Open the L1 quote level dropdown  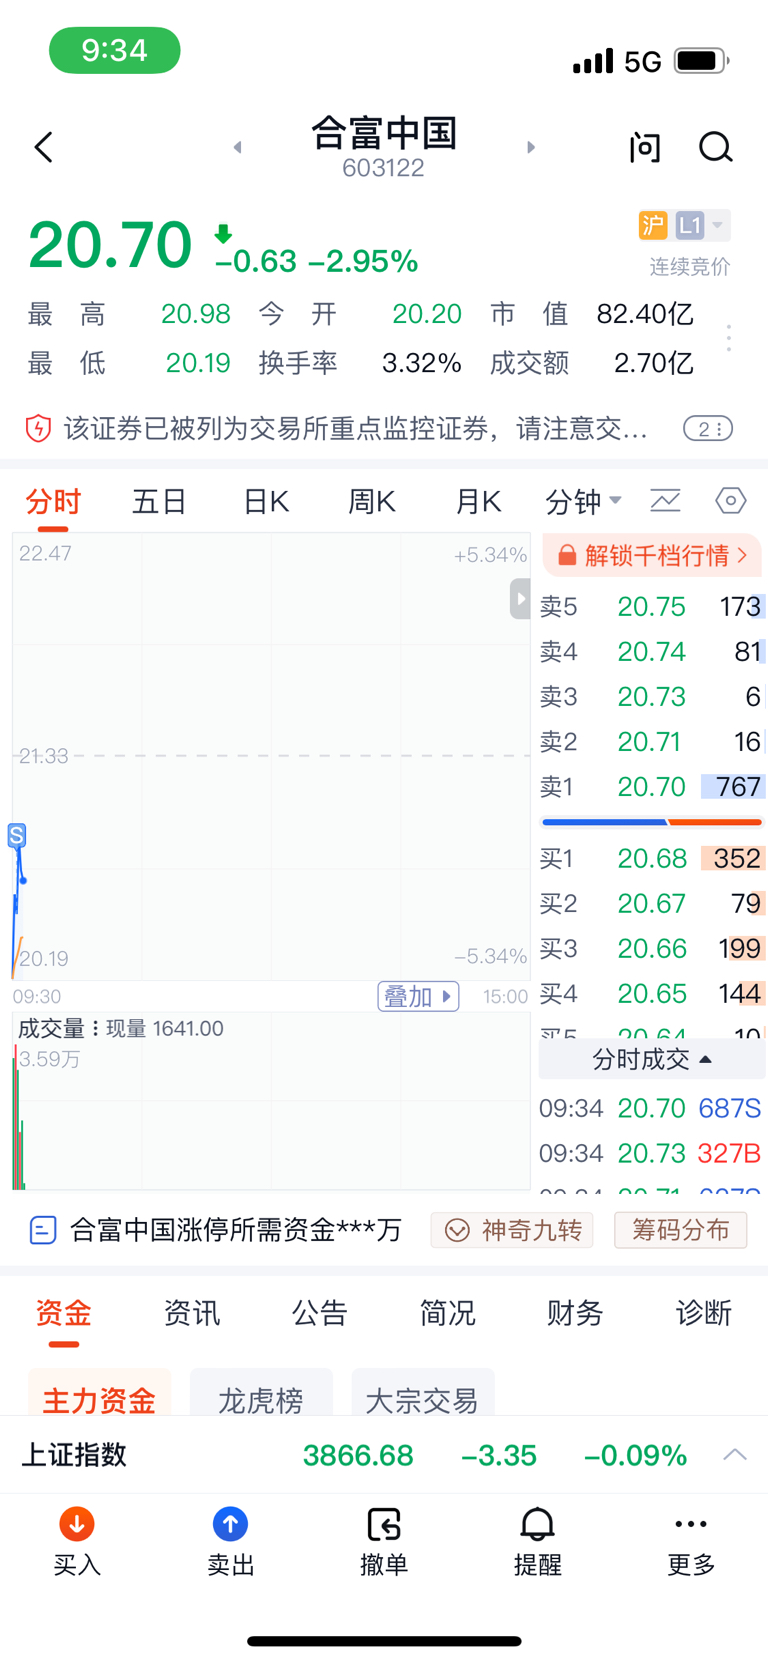click(702, 225)
